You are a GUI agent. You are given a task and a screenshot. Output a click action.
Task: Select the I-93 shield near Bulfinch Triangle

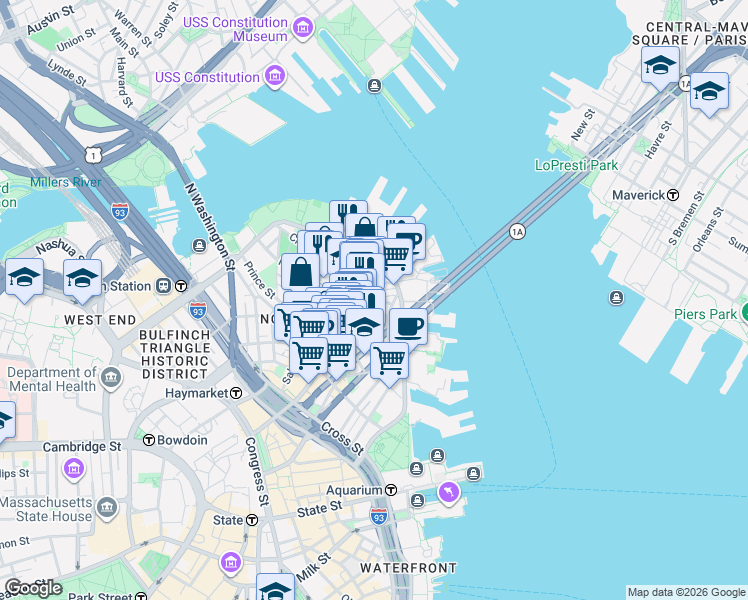coord(197,310)
